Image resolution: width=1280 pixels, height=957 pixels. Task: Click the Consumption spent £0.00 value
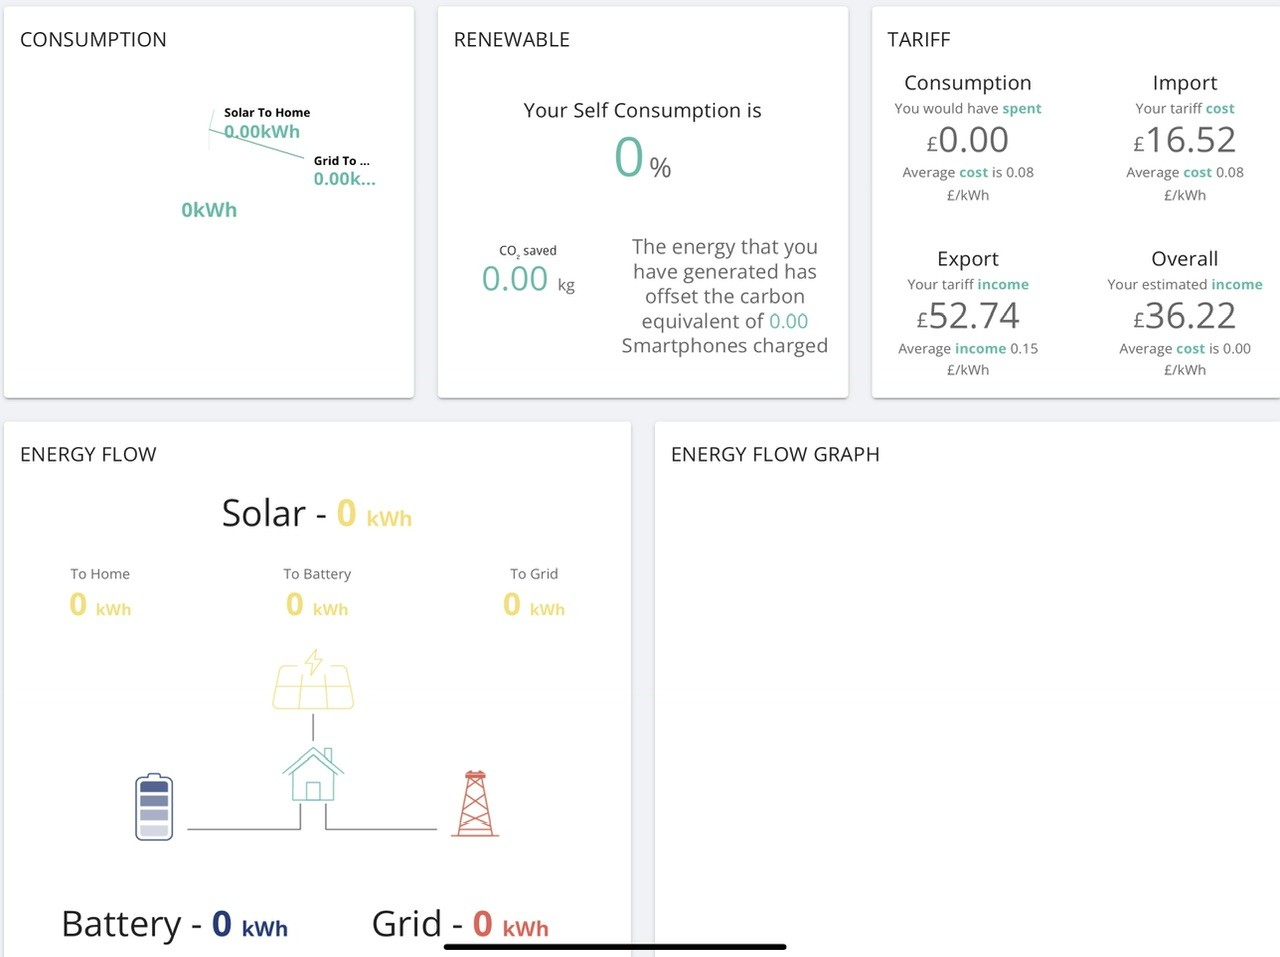click(968, 140)
